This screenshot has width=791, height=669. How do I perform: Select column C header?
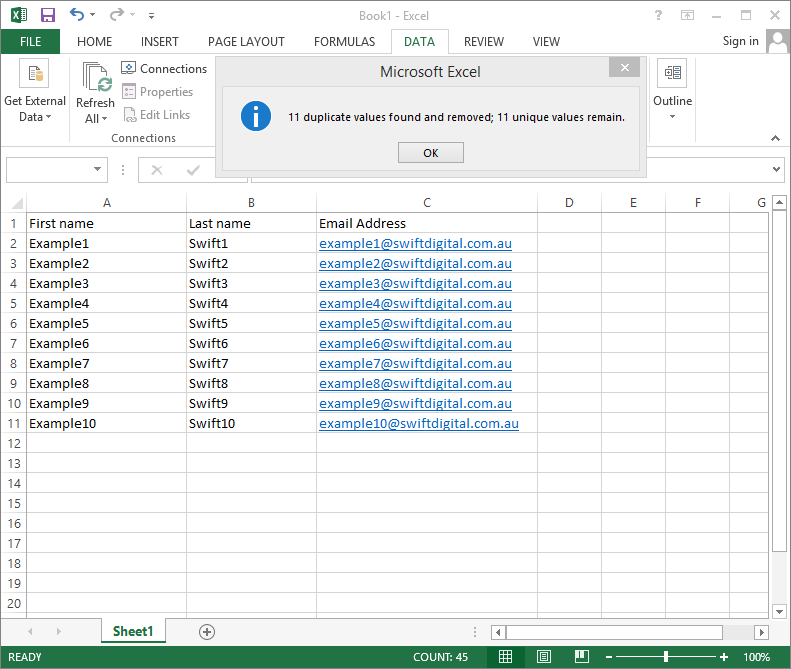427,203
